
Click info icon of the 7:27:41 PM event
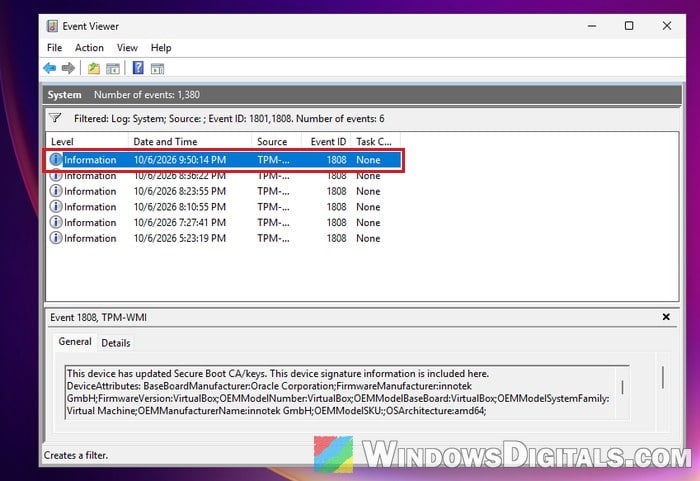click(x=55, y=222)
